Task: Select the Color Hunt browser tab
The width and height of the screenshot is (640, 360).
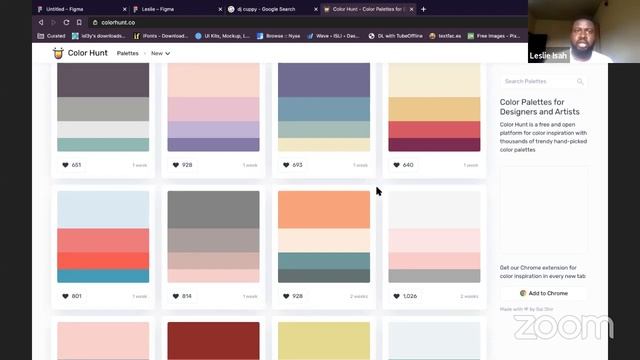Action: [x=369, y=9]
